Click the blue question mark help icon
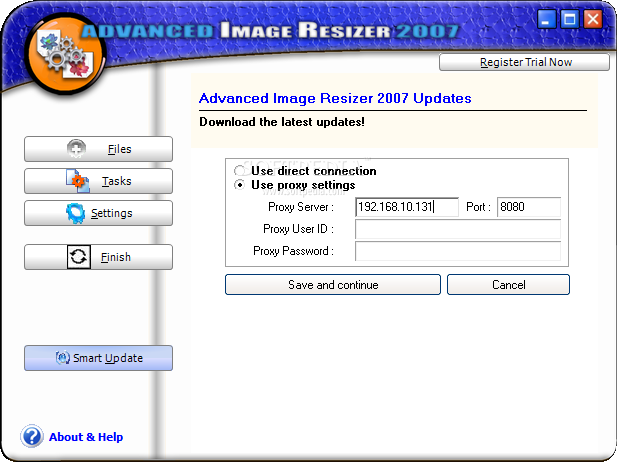The width and height of the screenshot is (617, 462). click(32, 436)
